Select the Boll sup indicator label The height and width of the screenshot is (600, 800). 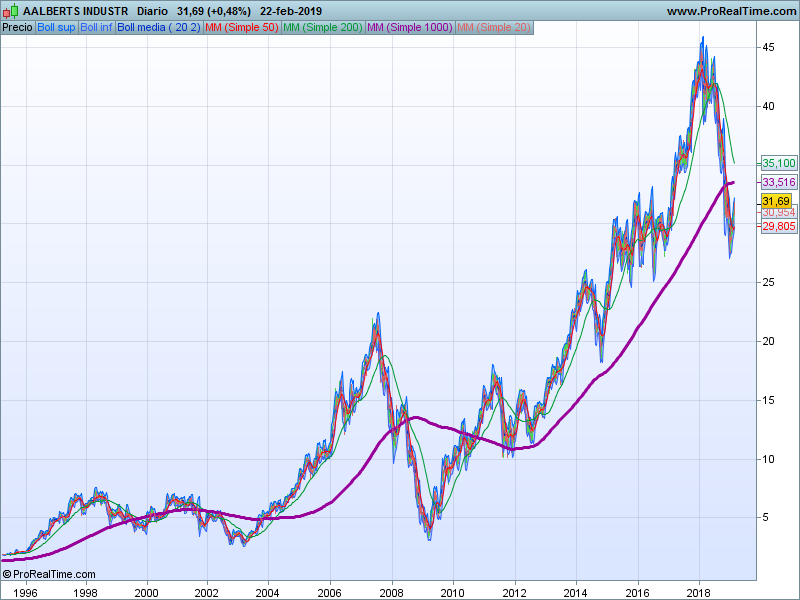(57, 28)
